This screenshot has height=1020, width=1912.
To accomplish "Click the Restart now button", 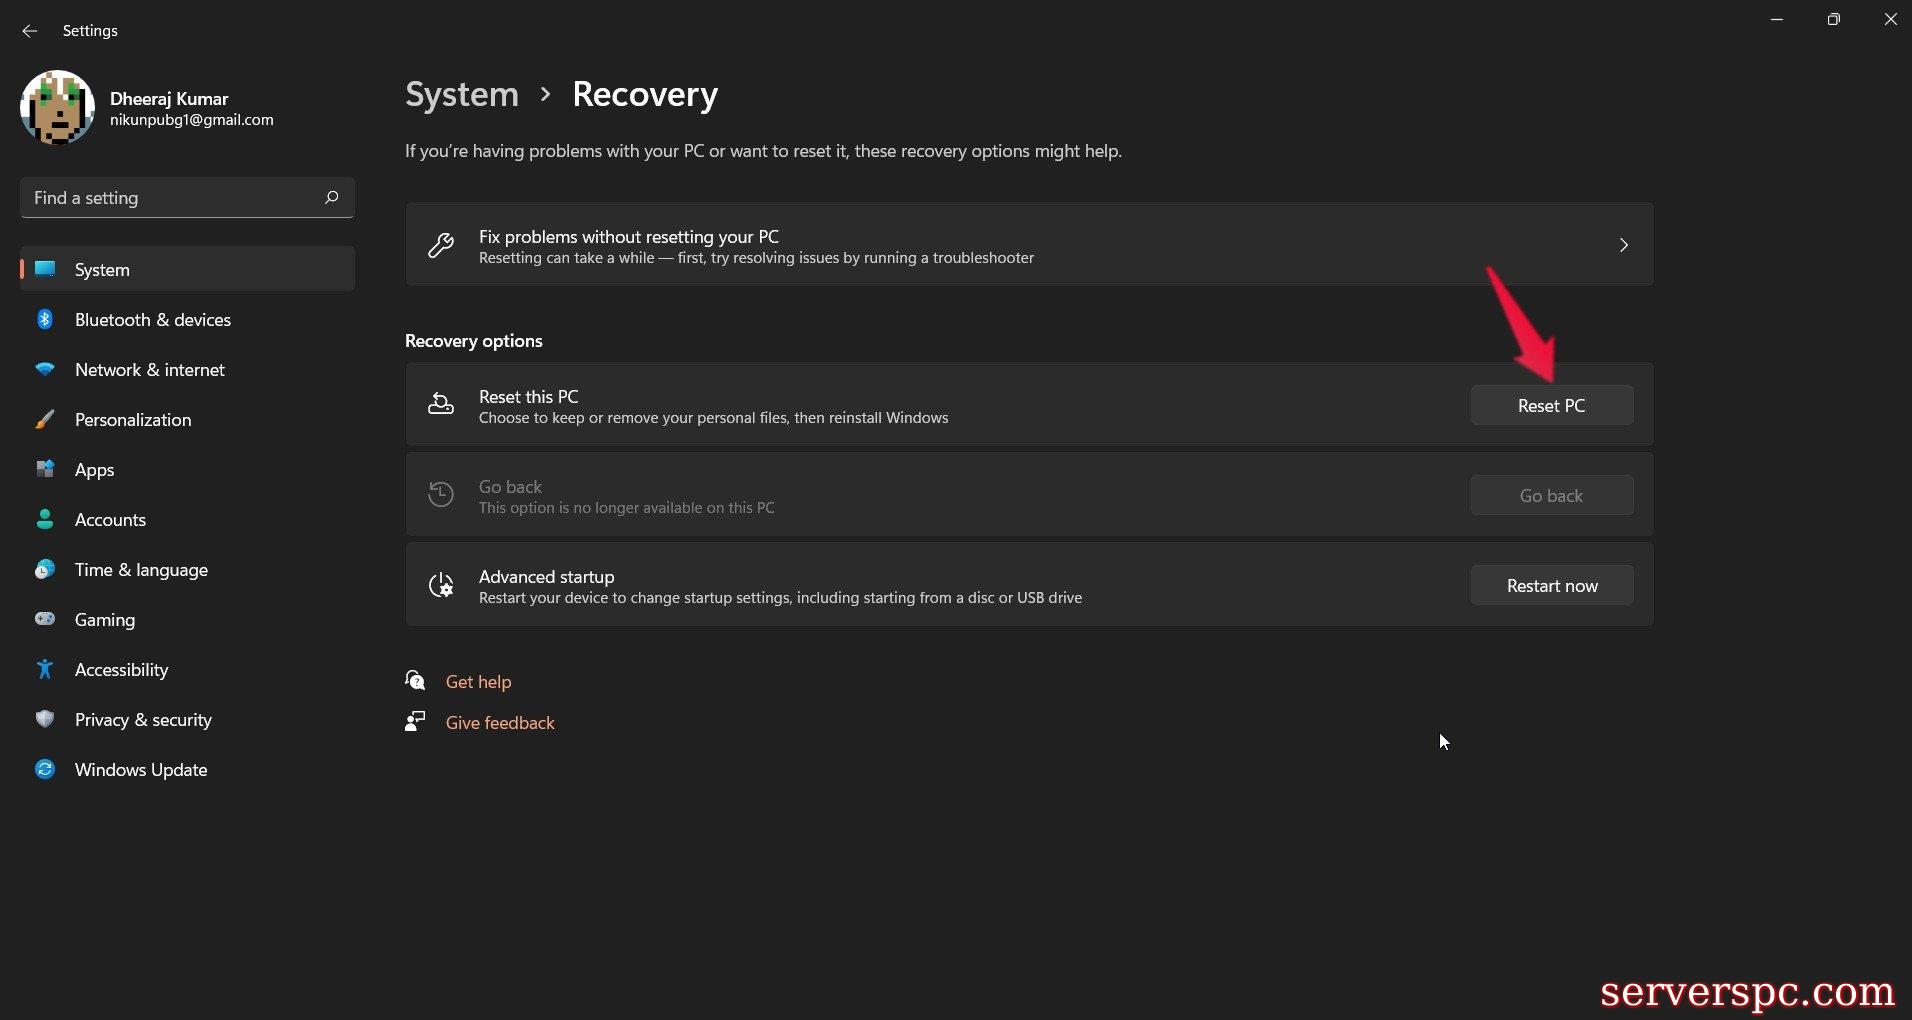I will (x=1551, y=586).
